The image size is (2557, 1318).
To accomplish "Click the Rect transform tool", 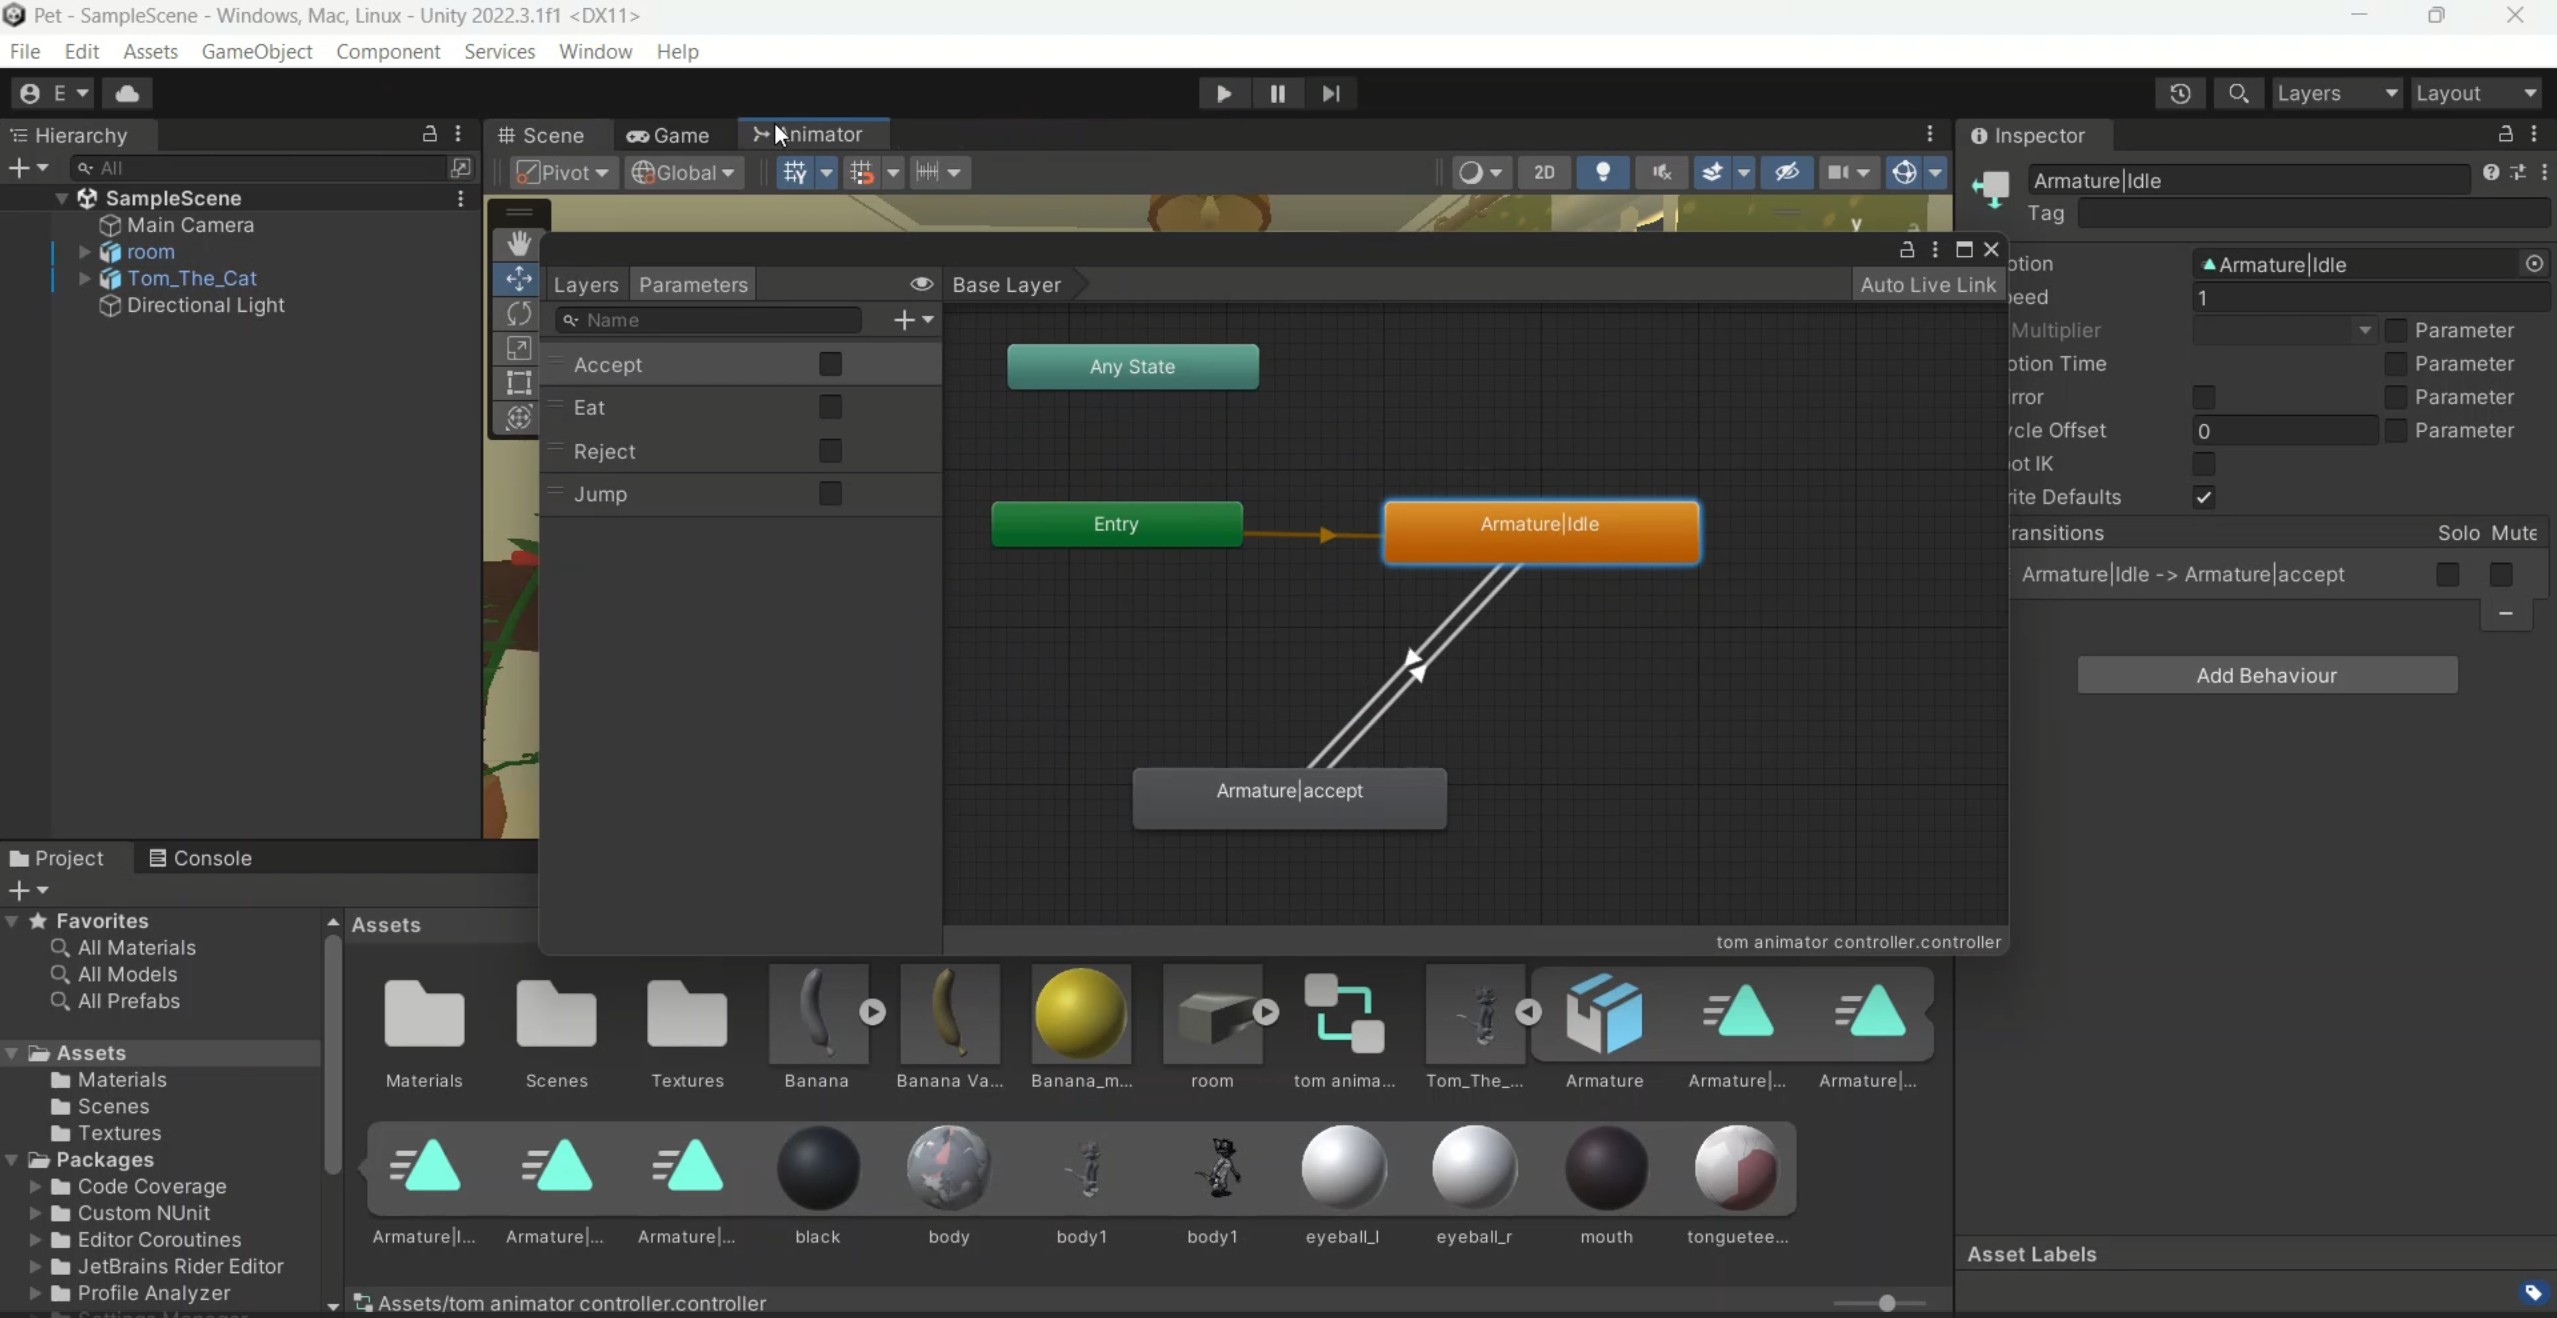I will click(x=518, y=382).
